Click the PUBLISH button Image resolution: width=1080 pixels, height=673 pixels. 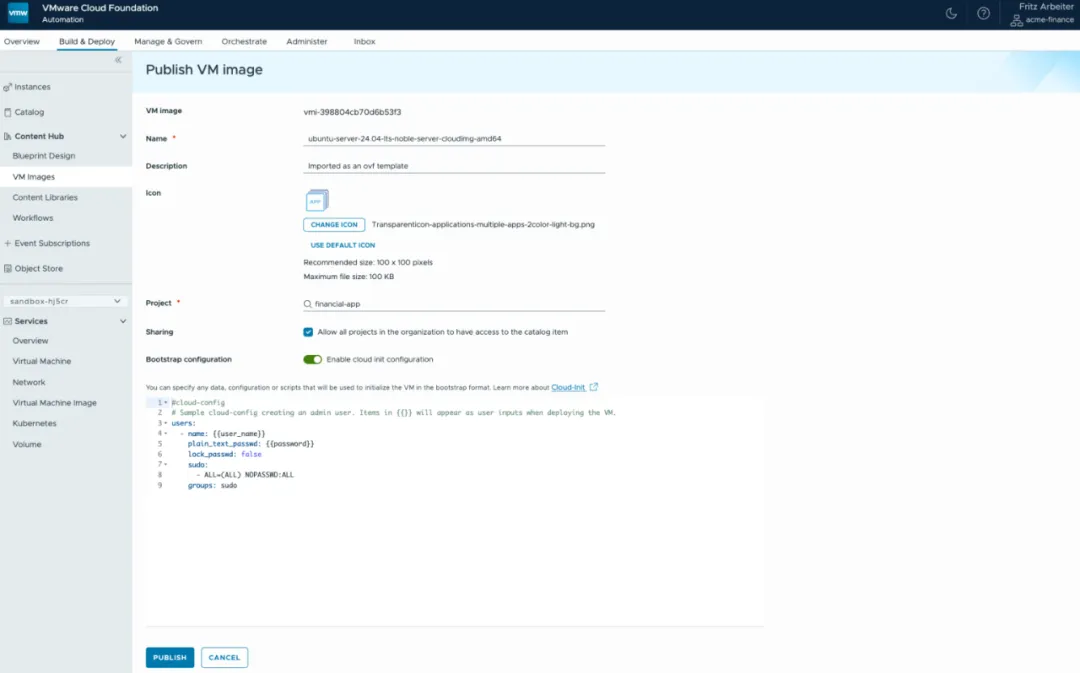coord(169,657)
